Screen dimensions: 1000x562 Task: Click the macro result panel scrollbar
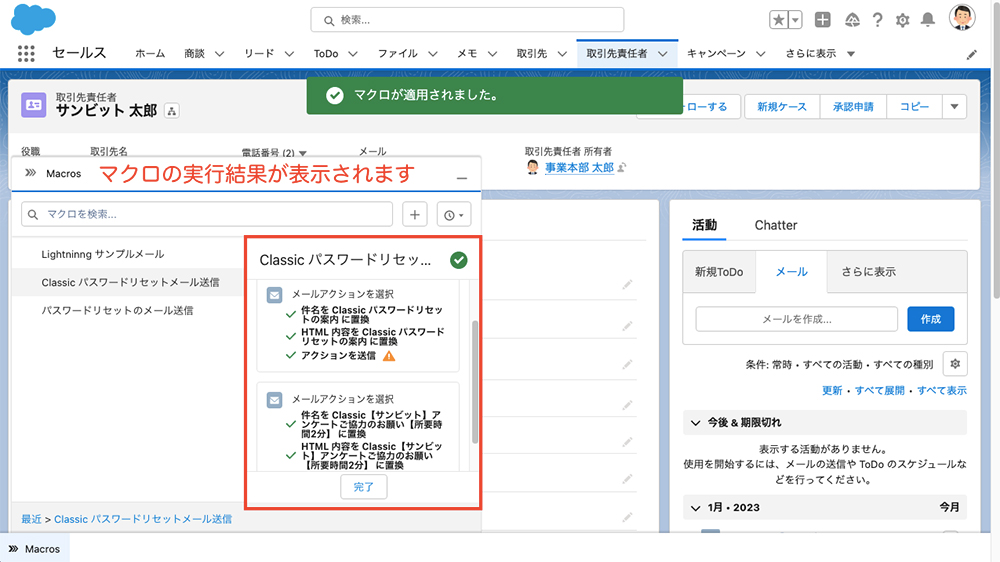(x=474, y=381)
